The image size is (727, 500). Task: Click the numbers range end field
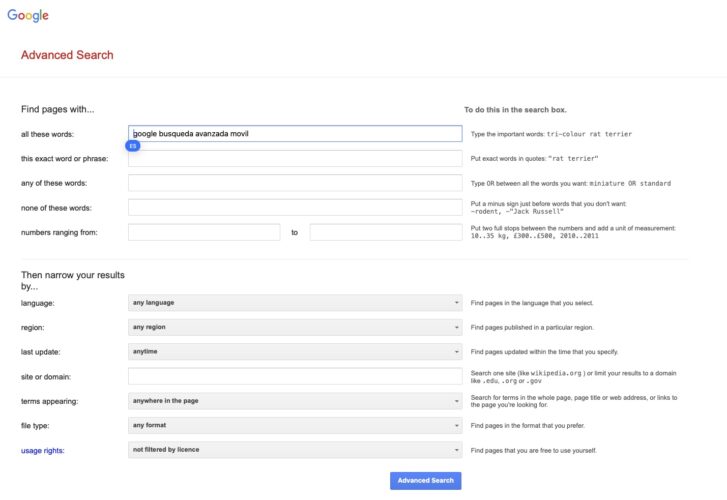[386, 232]
